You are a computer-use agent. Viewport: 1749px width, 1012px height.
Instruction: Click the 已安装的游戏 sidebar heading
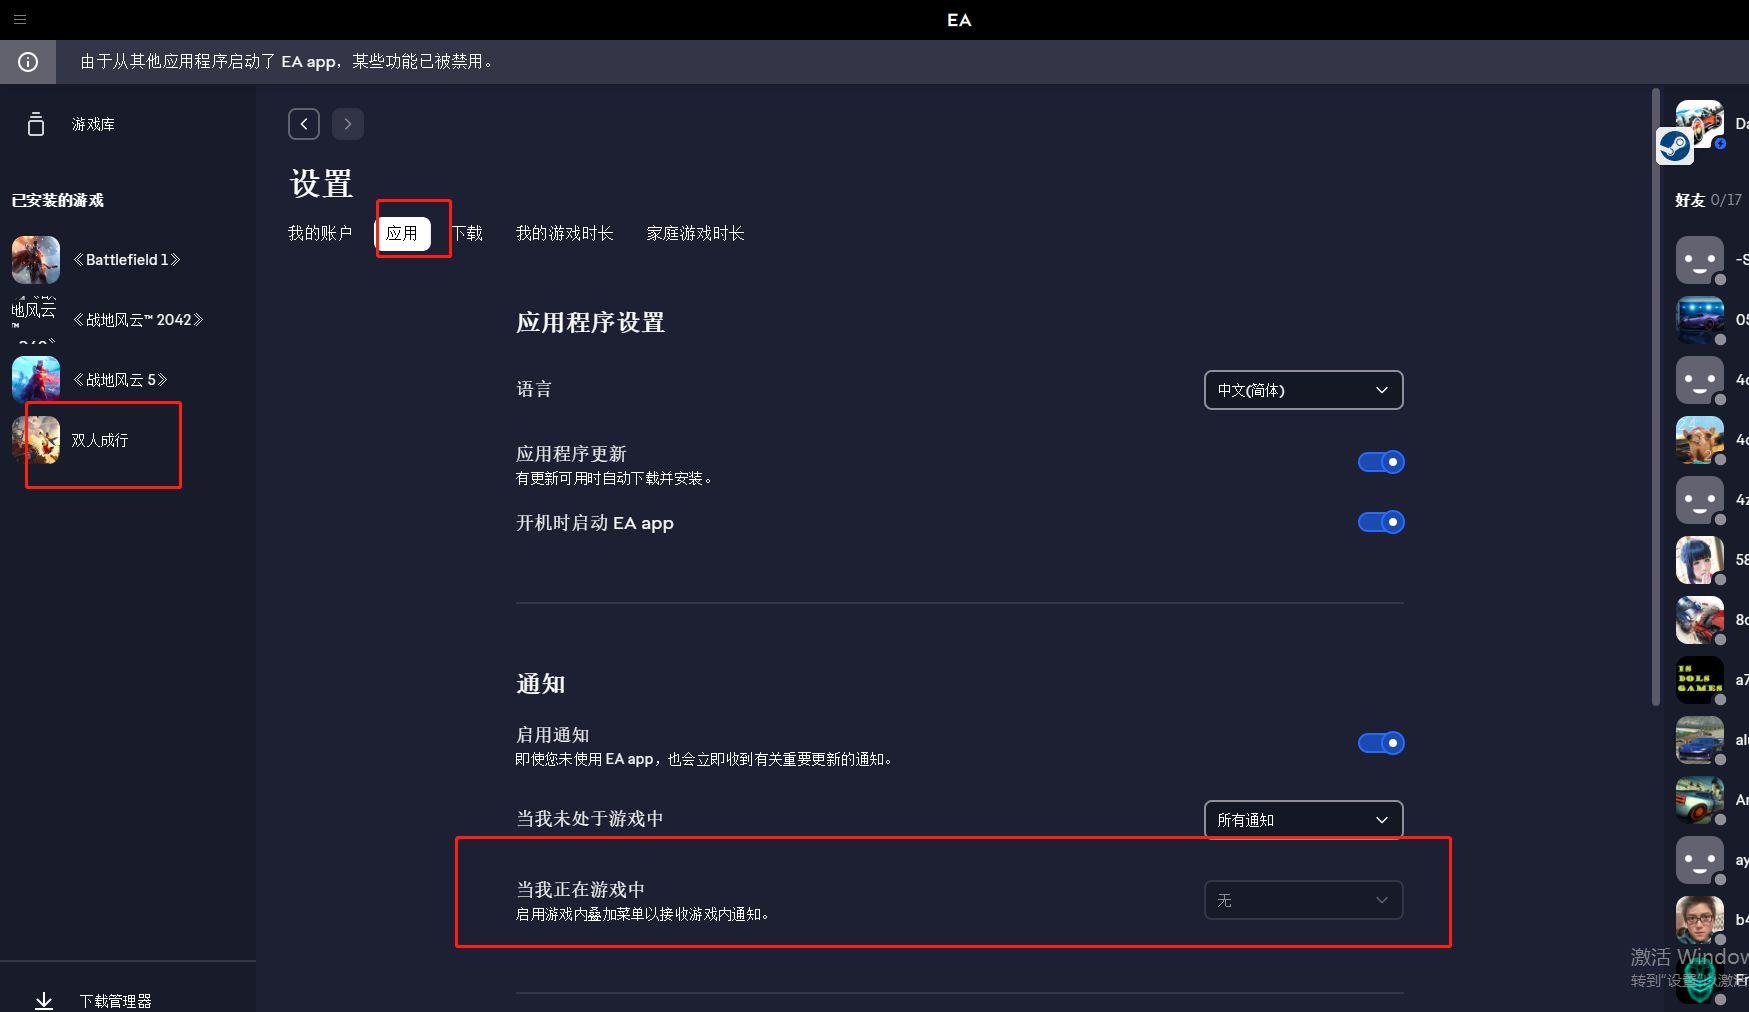click(x=58, y=200)
